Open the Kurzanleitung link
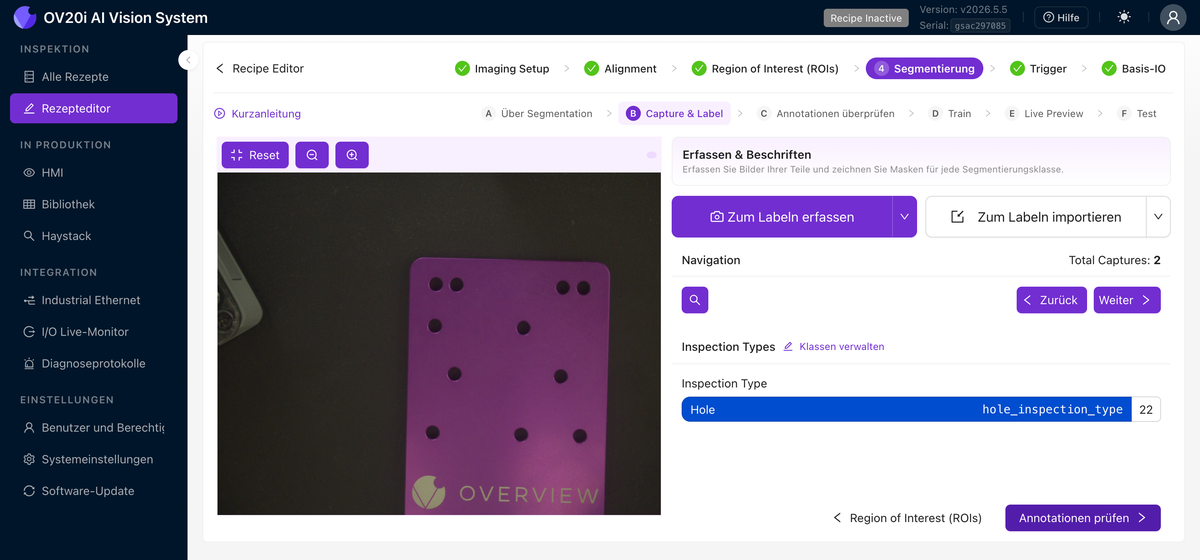Viewport: 1200px width, 560px height. click(257, 114)
